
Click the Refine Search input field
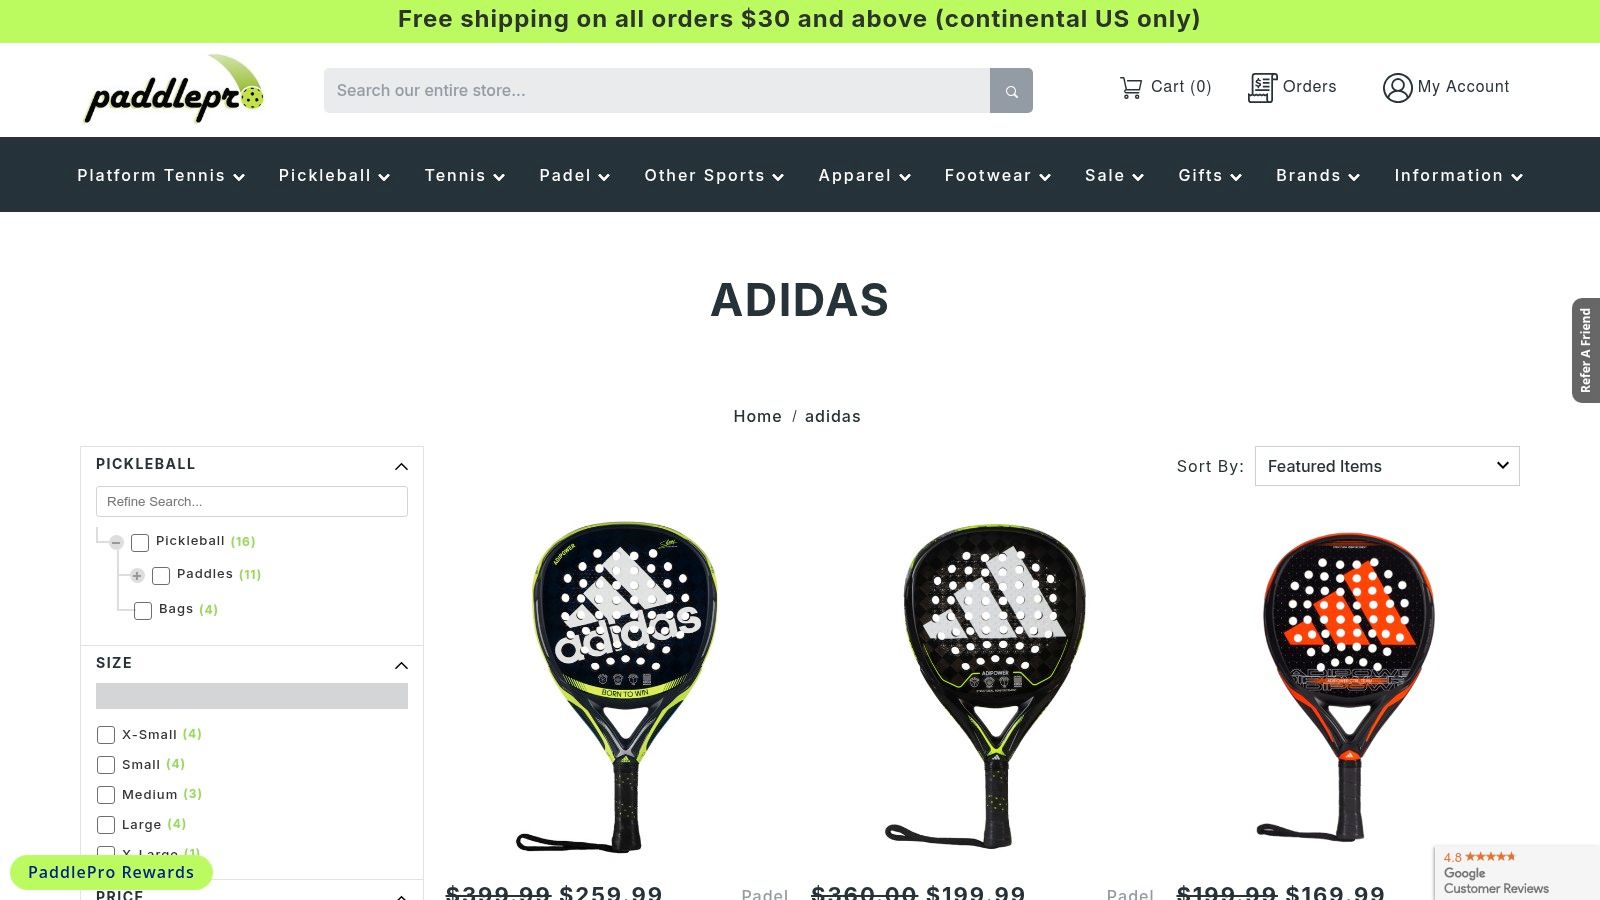(252, 501)
